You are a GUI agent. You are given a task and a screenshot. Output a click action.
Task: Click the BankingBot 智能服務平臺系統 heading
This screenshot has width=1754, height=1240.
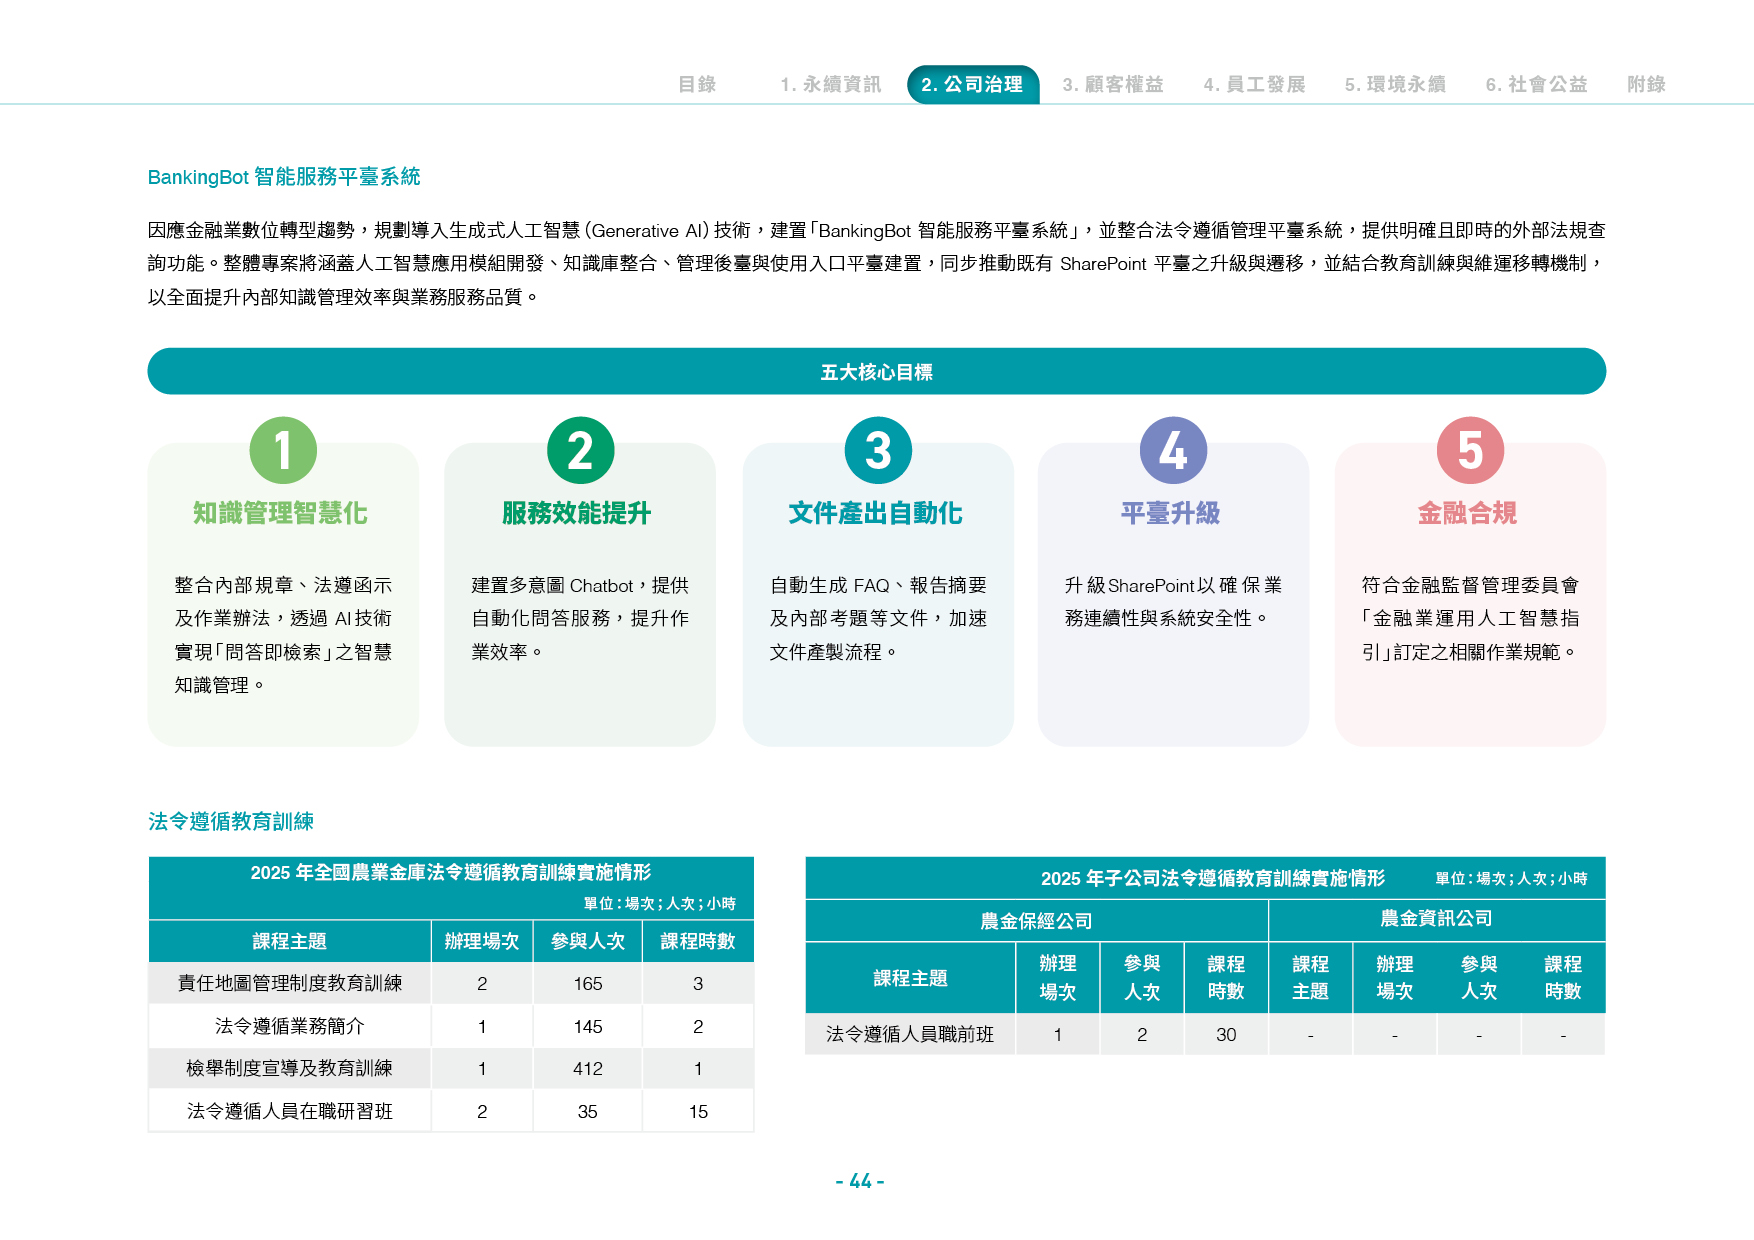(x=284, y=177)
